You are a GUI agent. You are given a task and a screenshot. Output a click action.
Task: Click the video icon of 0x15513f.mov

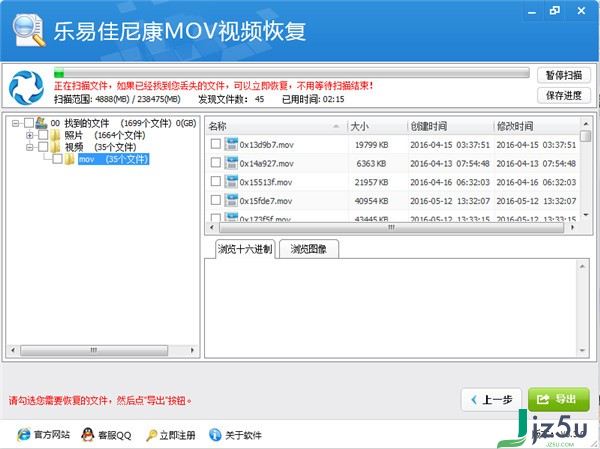click(x=231, y=182)
